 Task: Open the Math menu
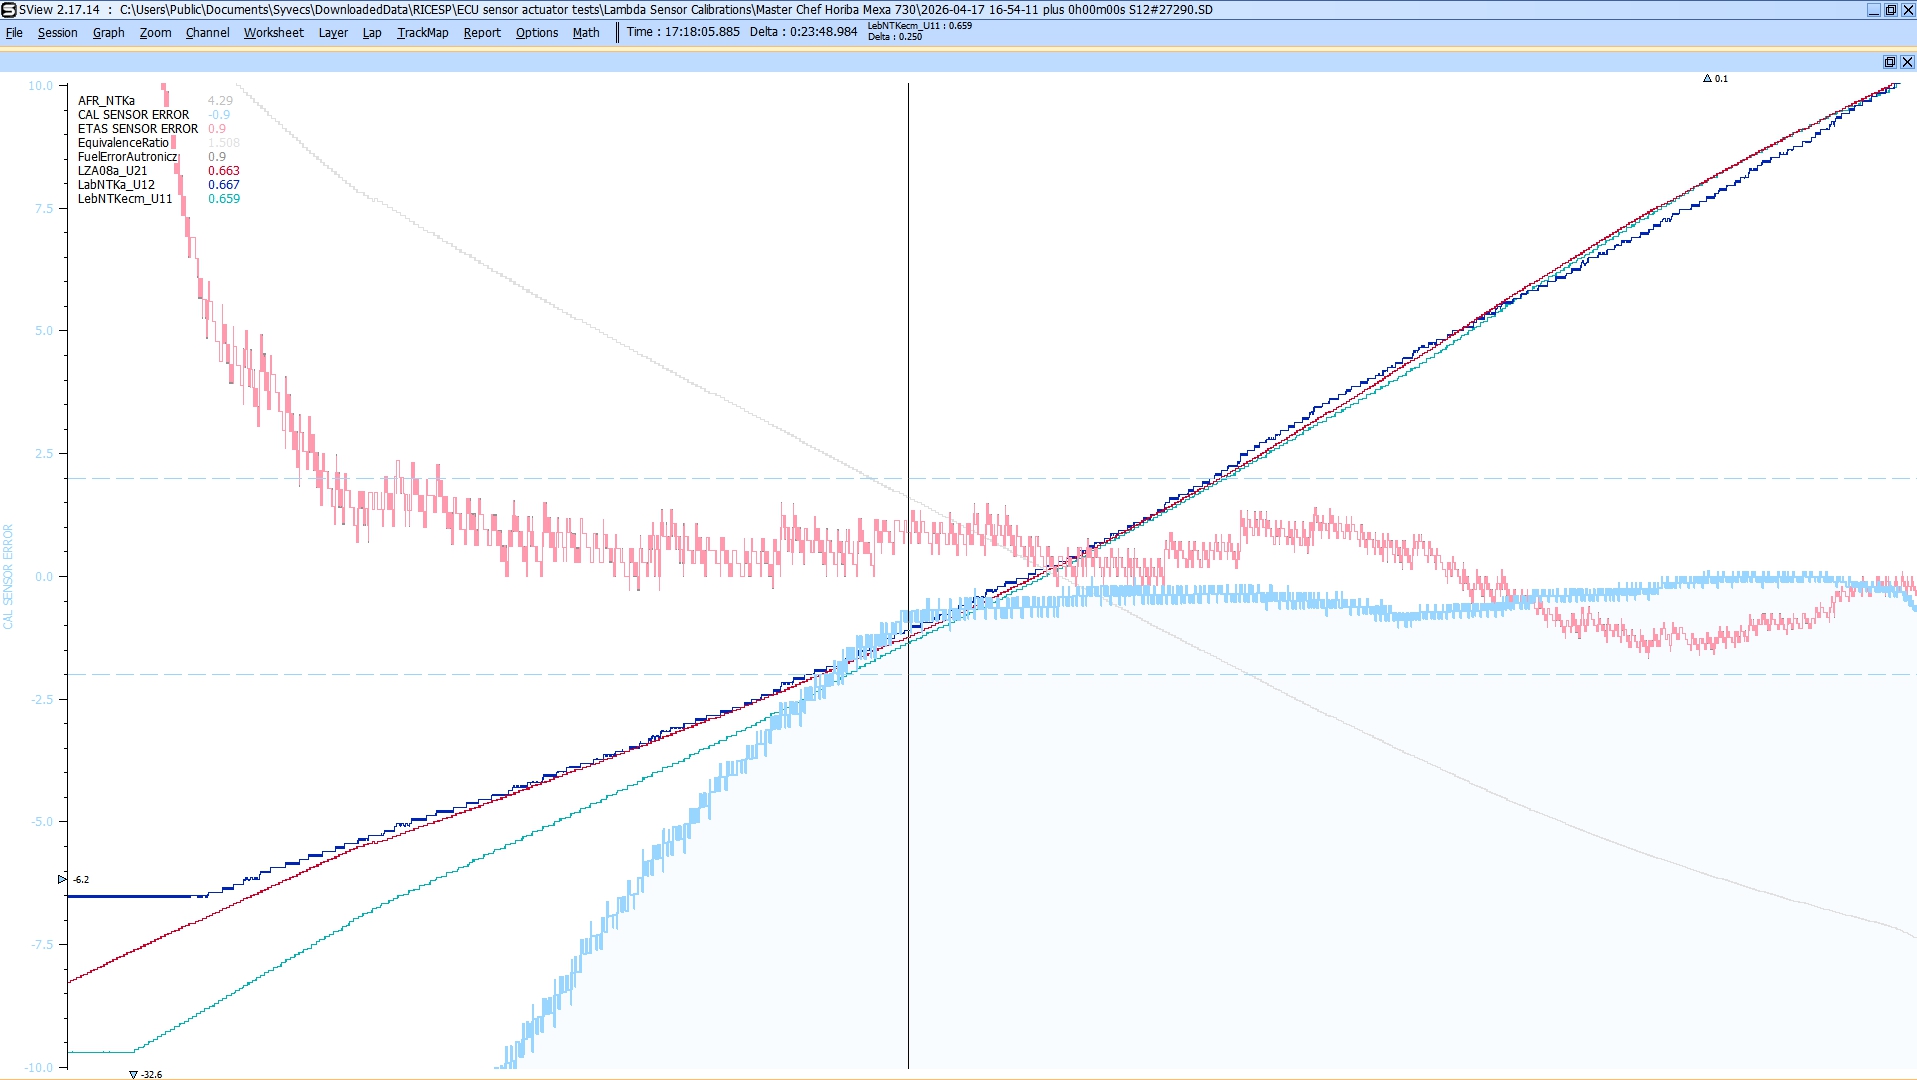pyautogui.click(x=586, y=33)
